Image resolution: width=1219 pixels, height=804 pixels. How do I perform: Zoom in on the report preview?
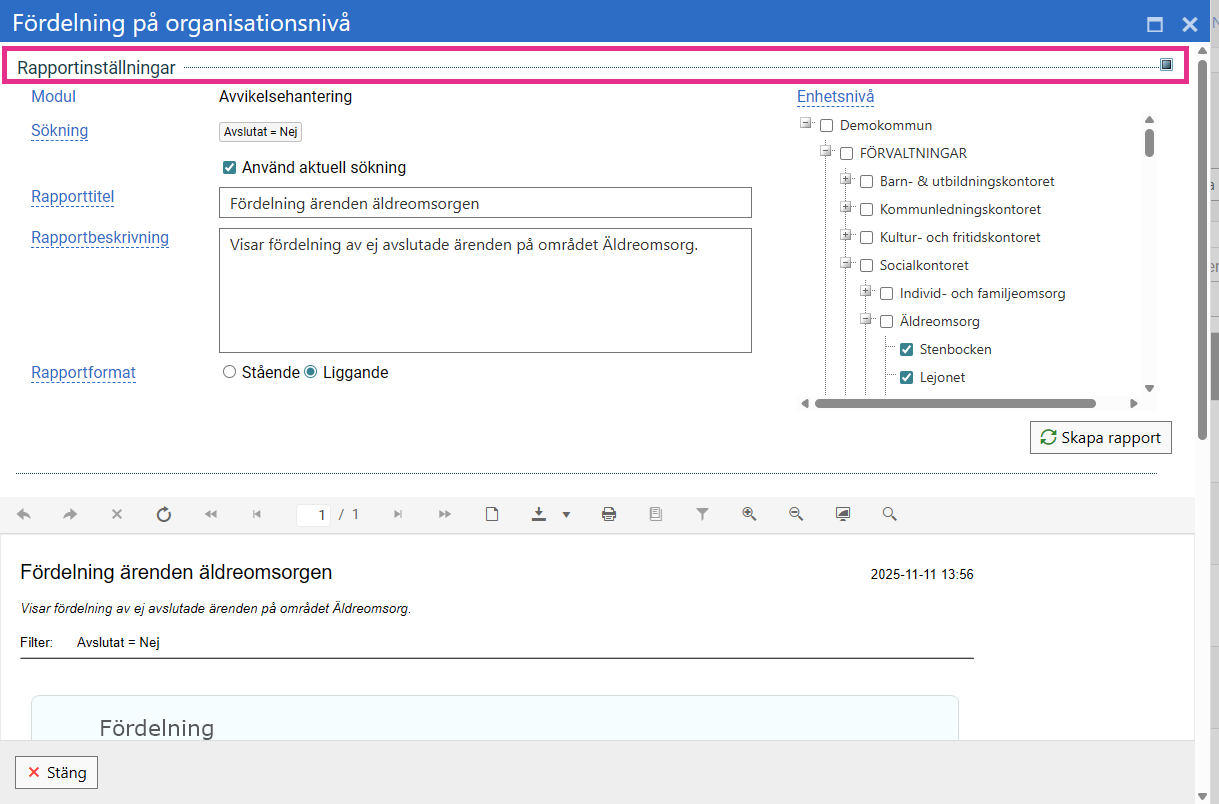click(749, 514)
